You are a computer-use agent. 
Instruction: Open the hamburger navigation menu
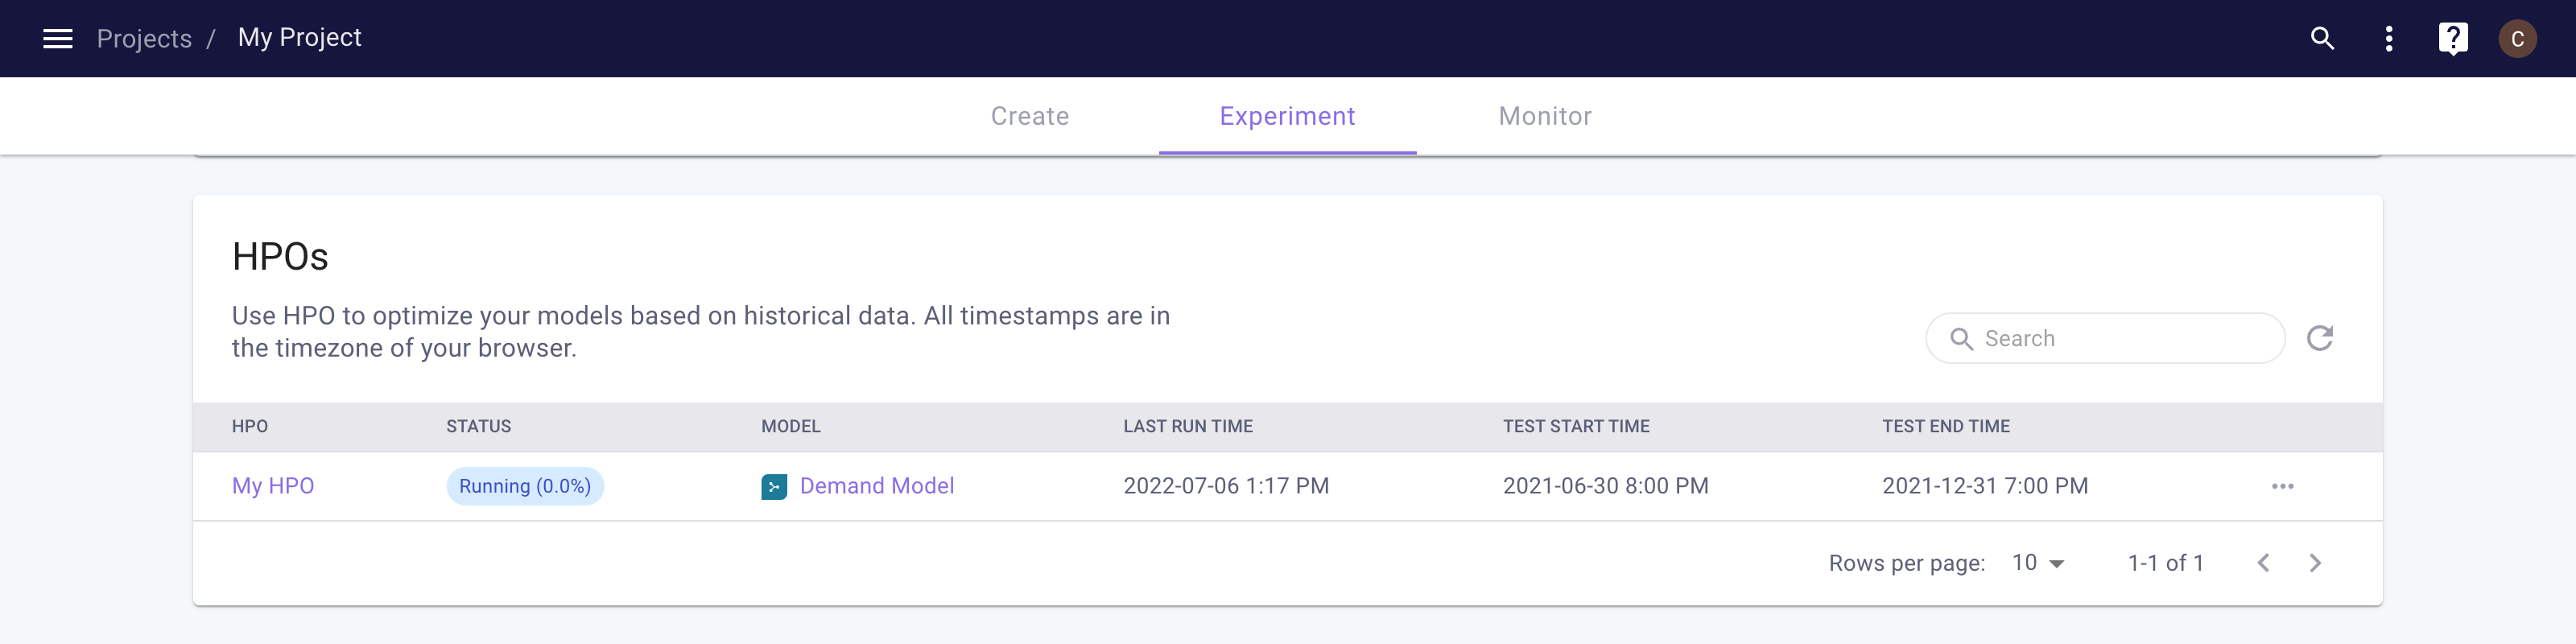[58, 38]
